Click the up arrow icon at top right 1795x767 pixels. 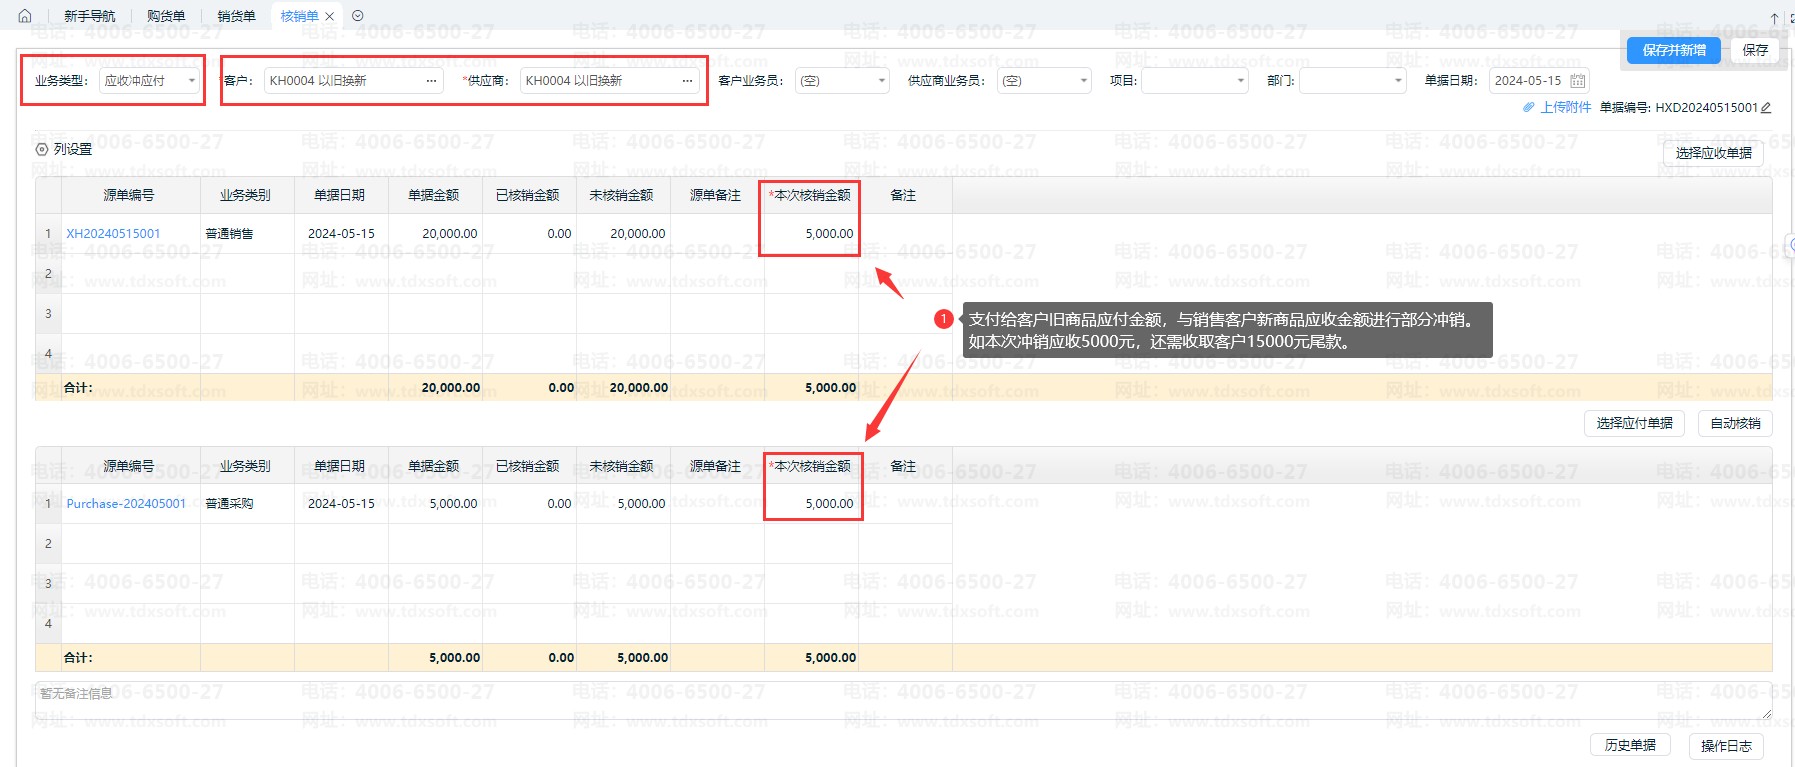coord(1774,18)
